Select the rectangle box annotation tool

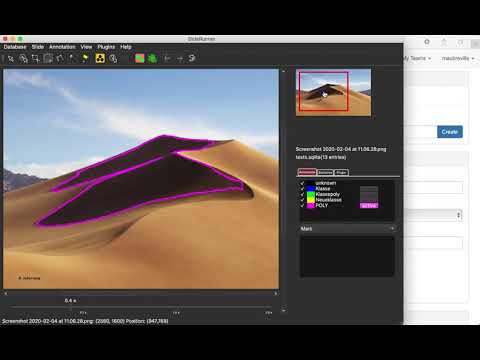click(x=35, y=59)
